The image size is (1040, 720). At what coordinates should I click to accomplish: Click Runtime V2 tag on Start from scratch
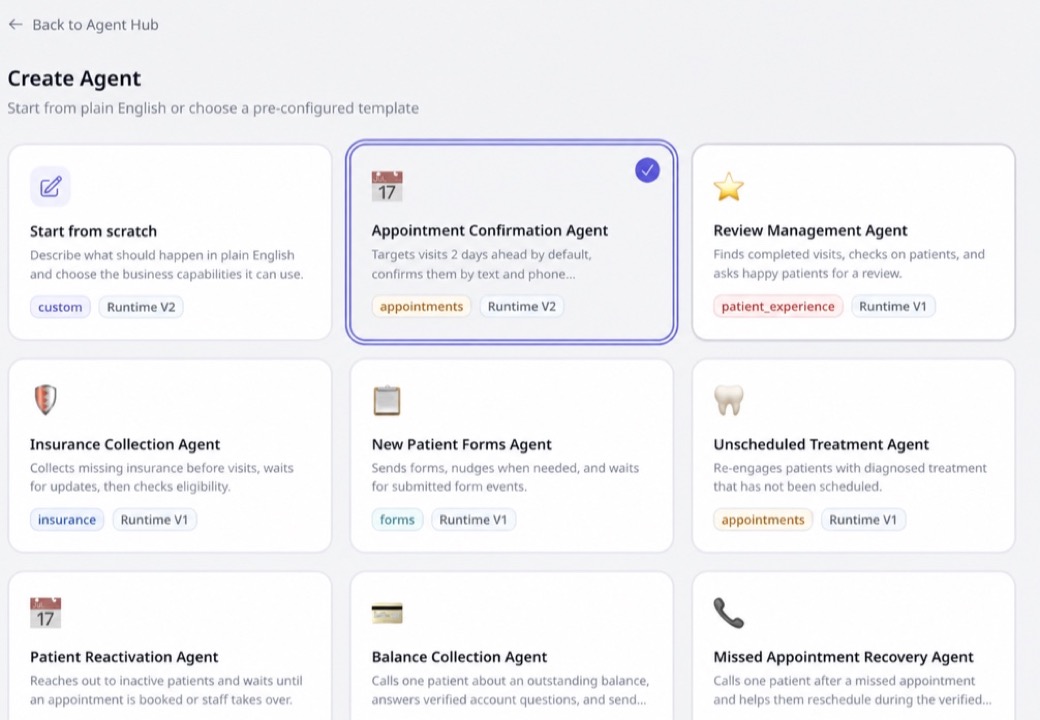141,307
